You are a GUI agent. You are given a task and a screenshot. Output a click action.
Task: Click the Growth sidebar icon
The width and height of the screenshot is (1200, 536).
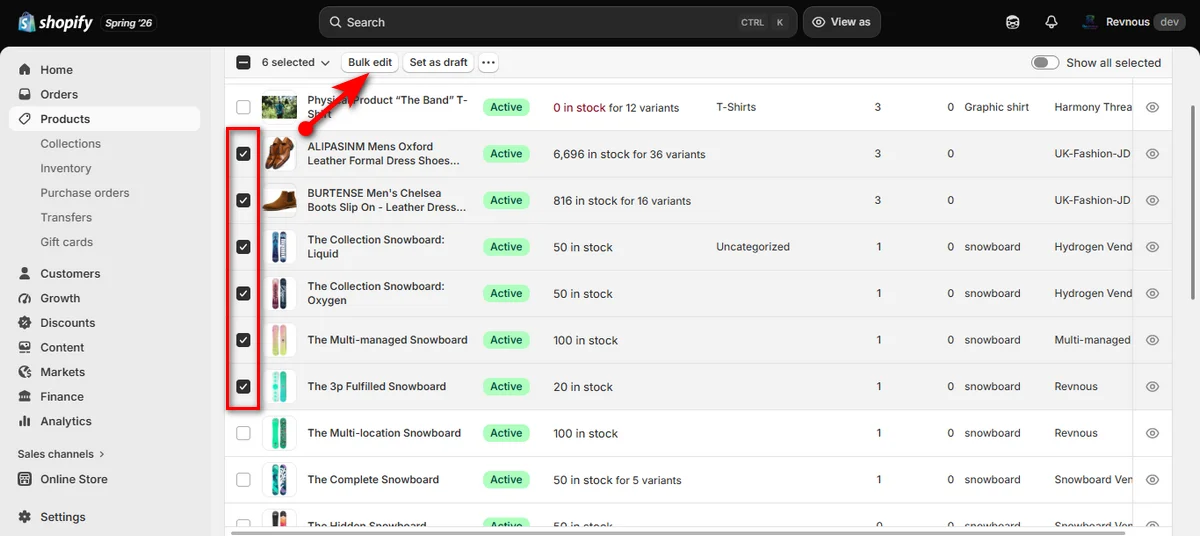[25, 298]
